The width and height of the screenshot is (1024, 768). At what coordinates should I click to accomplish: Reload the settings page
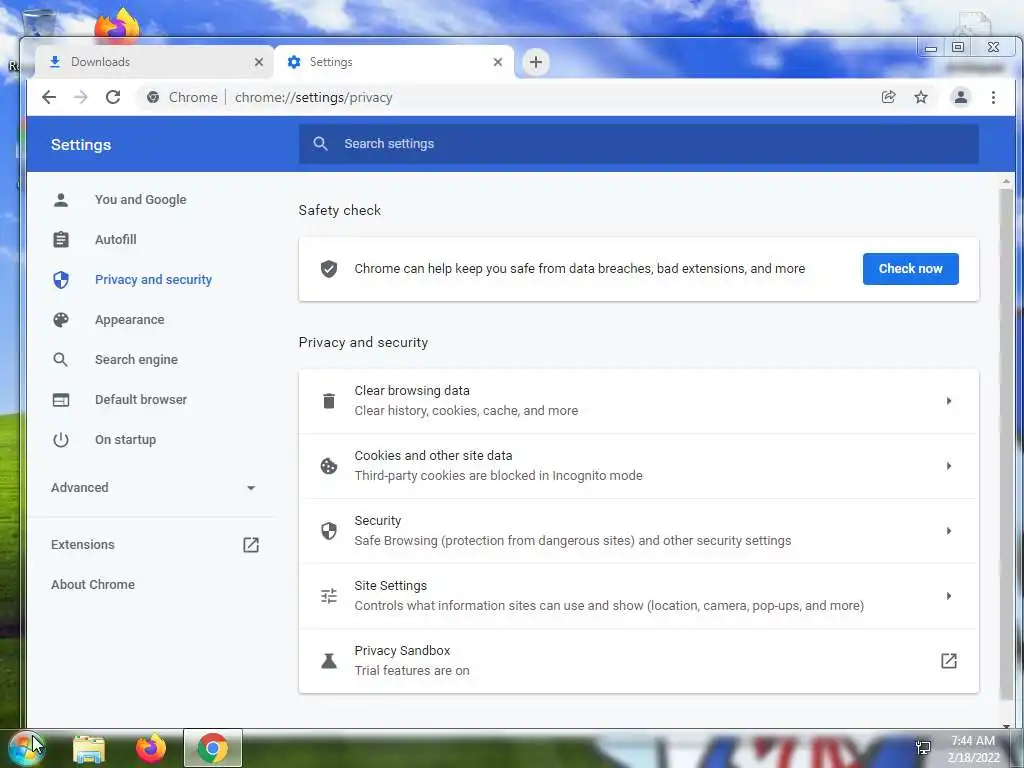pos(113,97)
